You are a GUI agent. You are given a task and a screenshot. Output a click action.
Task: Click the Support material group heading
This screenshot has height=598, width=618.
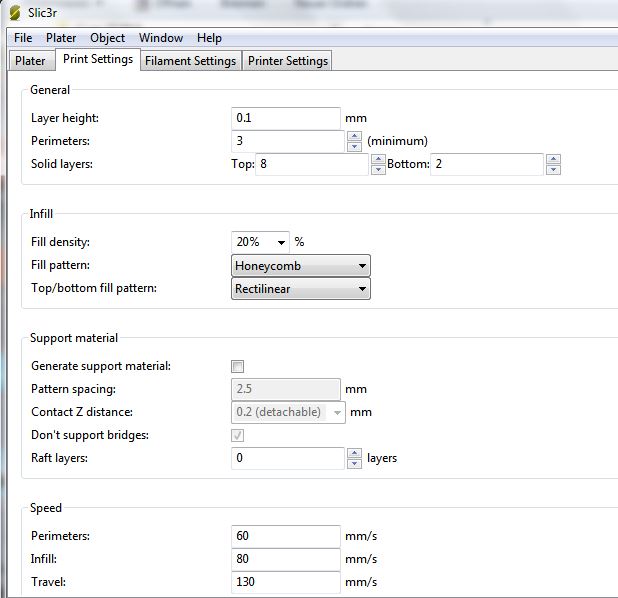74,338
